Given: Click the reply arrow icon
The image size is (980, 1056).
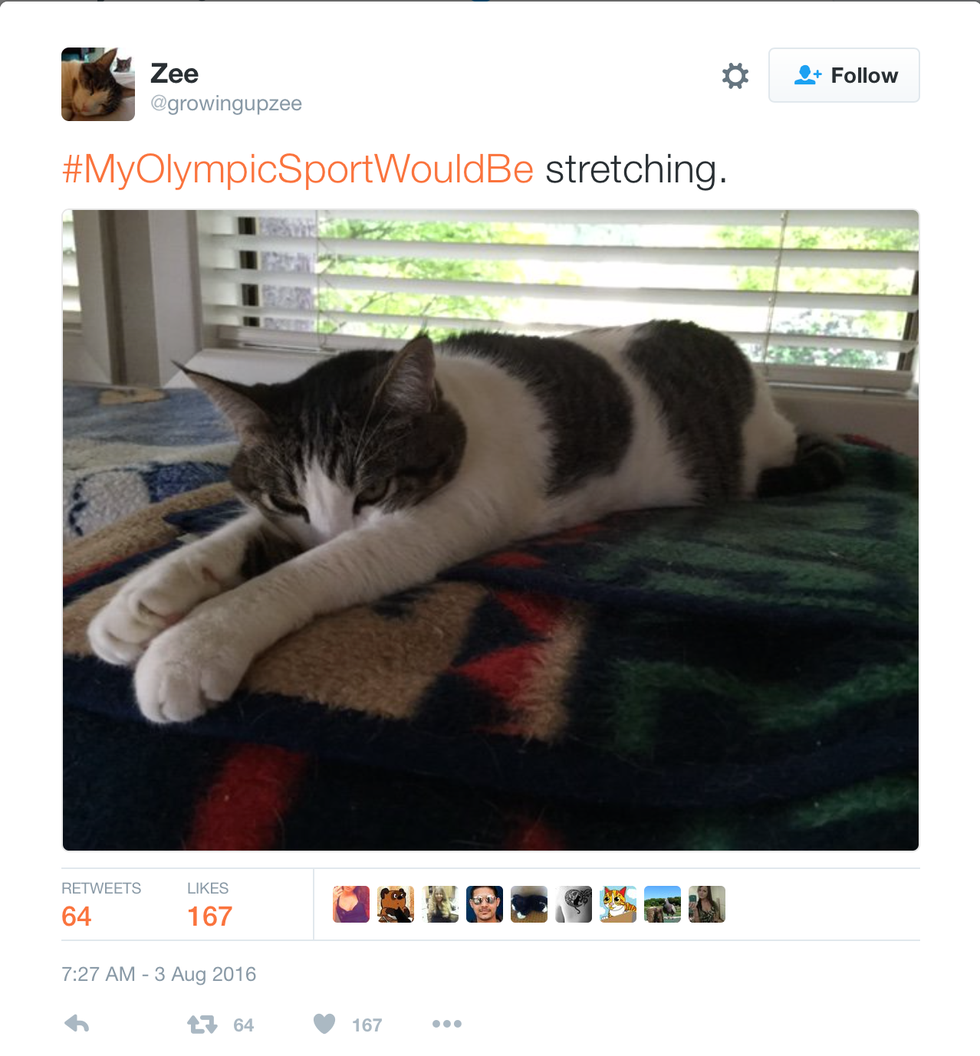Looking at the screenshot, I should coord(77,1024).
